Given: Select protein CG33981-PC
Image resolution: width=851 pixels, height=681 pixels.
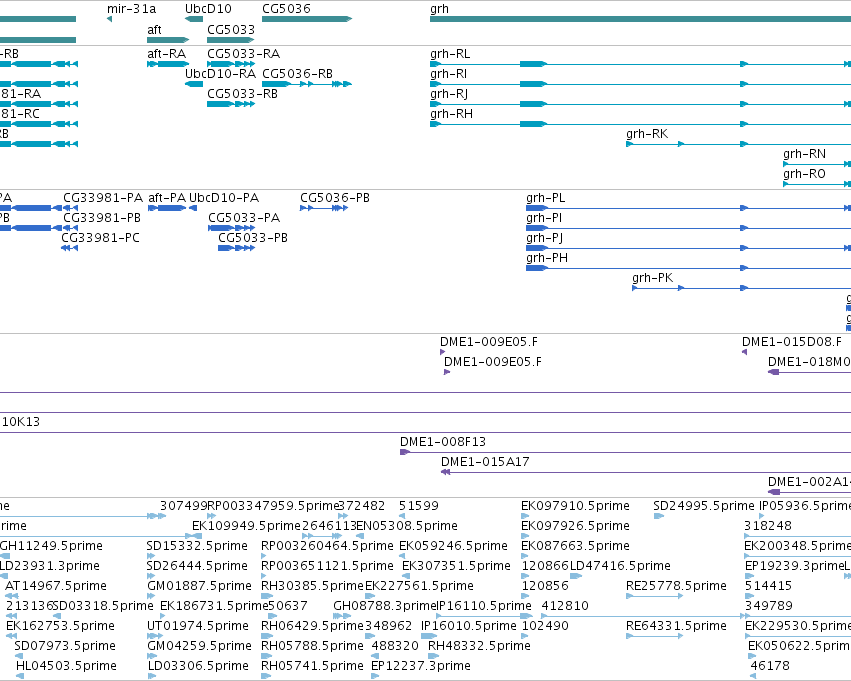Looking at the screenshot, I should (100, 238).
